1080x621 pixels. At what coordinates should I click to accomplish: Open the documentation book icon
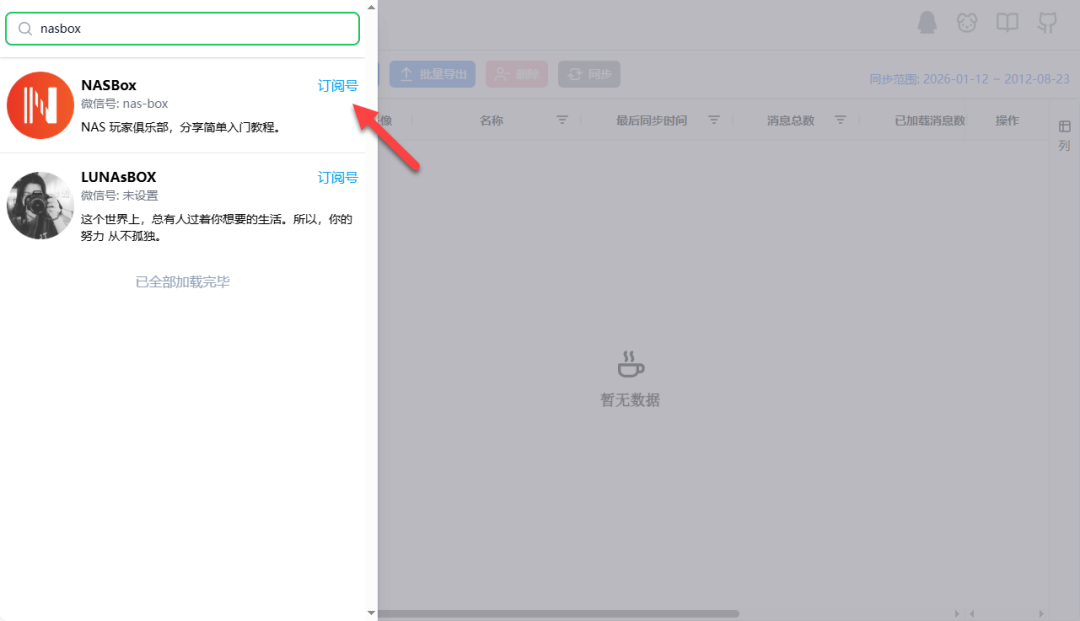click(x=1007, y=22)
